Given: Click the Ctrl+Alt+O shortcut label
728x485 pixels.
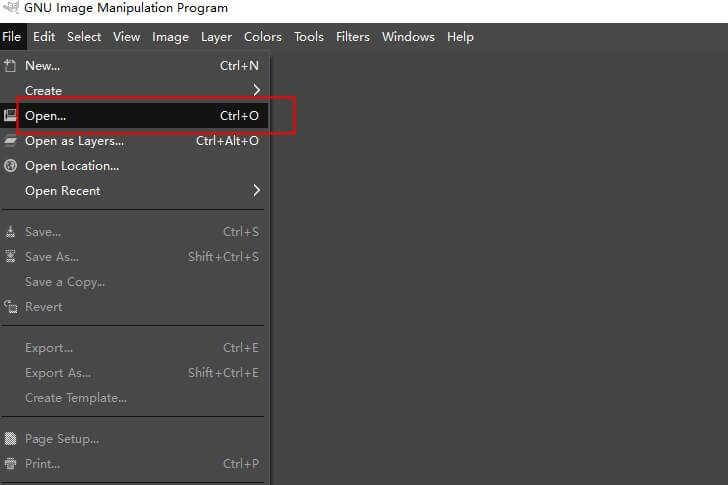Looking at the screenshot, I should point(227,141).
